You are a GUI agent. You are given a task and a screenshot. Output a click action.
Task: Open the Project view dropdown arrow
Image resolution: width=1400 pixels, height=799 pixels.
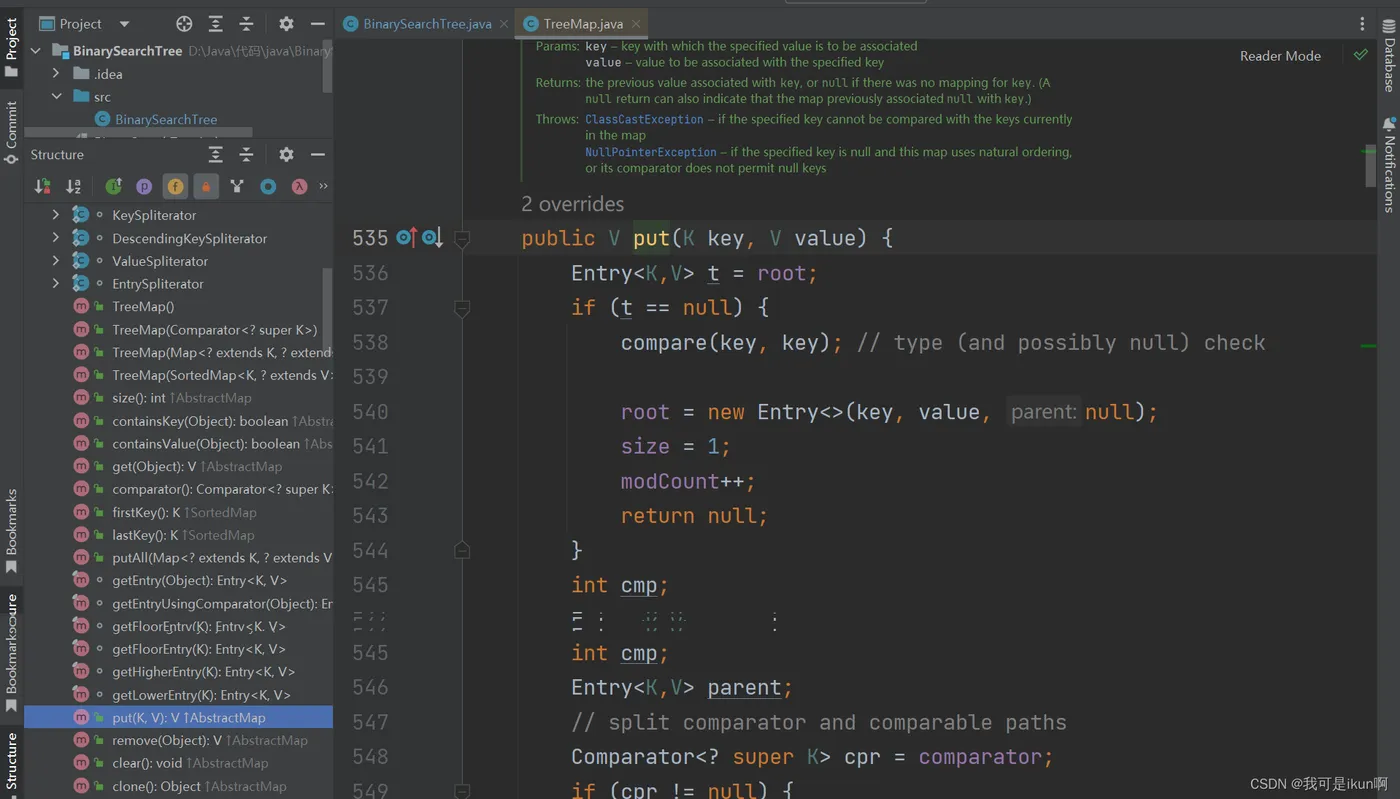tap(124, 24)
